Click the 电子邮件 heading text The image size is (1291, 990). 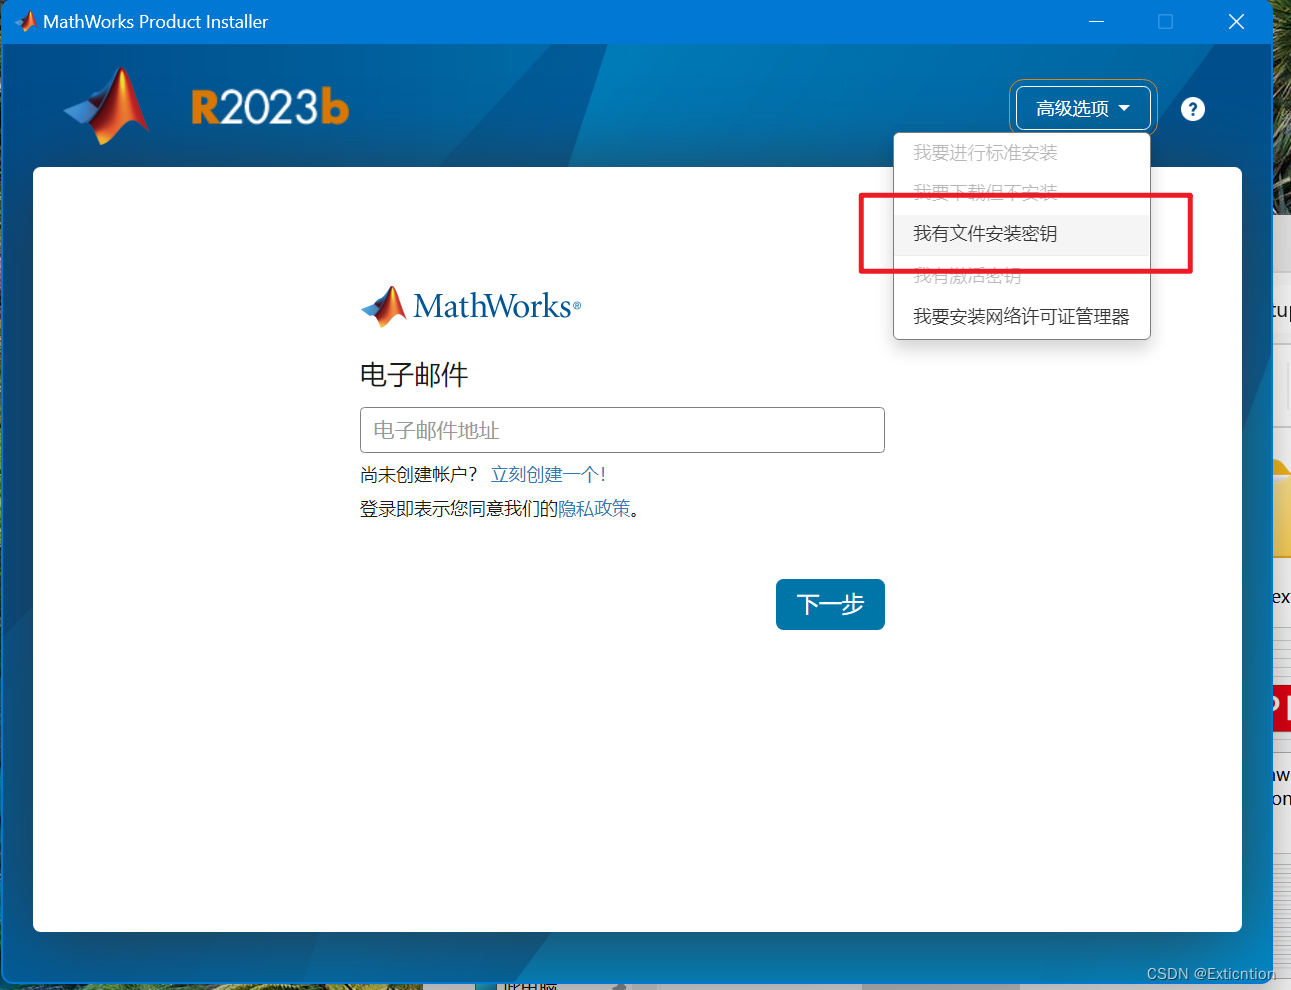[414, 375]
